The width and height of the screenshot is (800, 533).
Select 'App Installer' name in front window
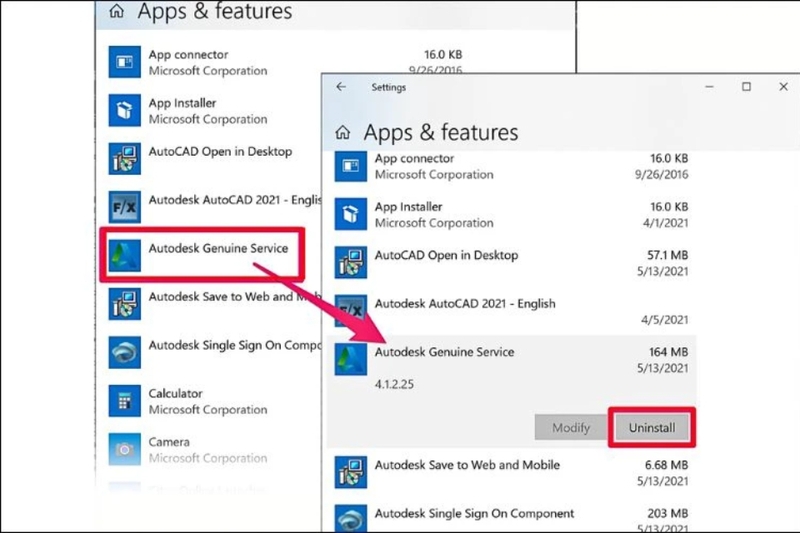pyautogui.click(x=408, y=207)
